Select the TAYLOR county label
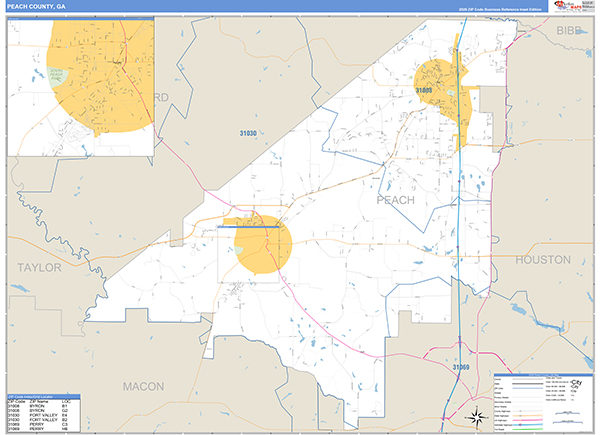 click(39, 267)
